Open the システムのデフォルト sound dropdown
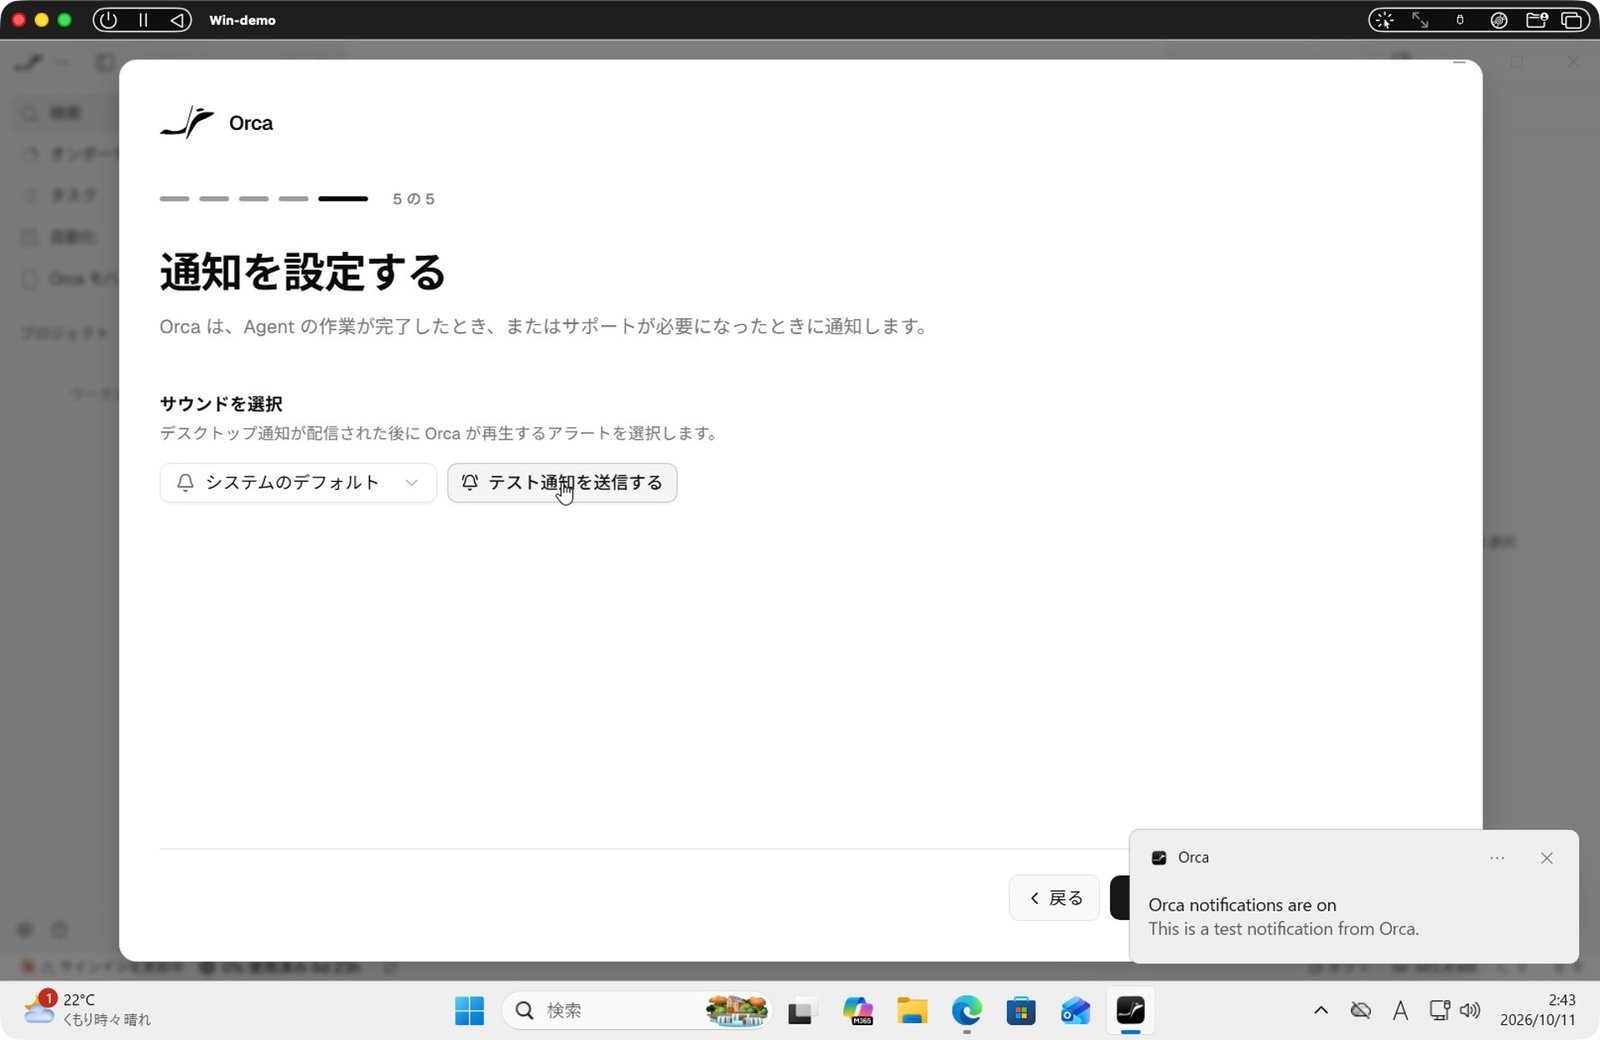The height and width of the screenshot is (1040, 1600). point(298,483)
